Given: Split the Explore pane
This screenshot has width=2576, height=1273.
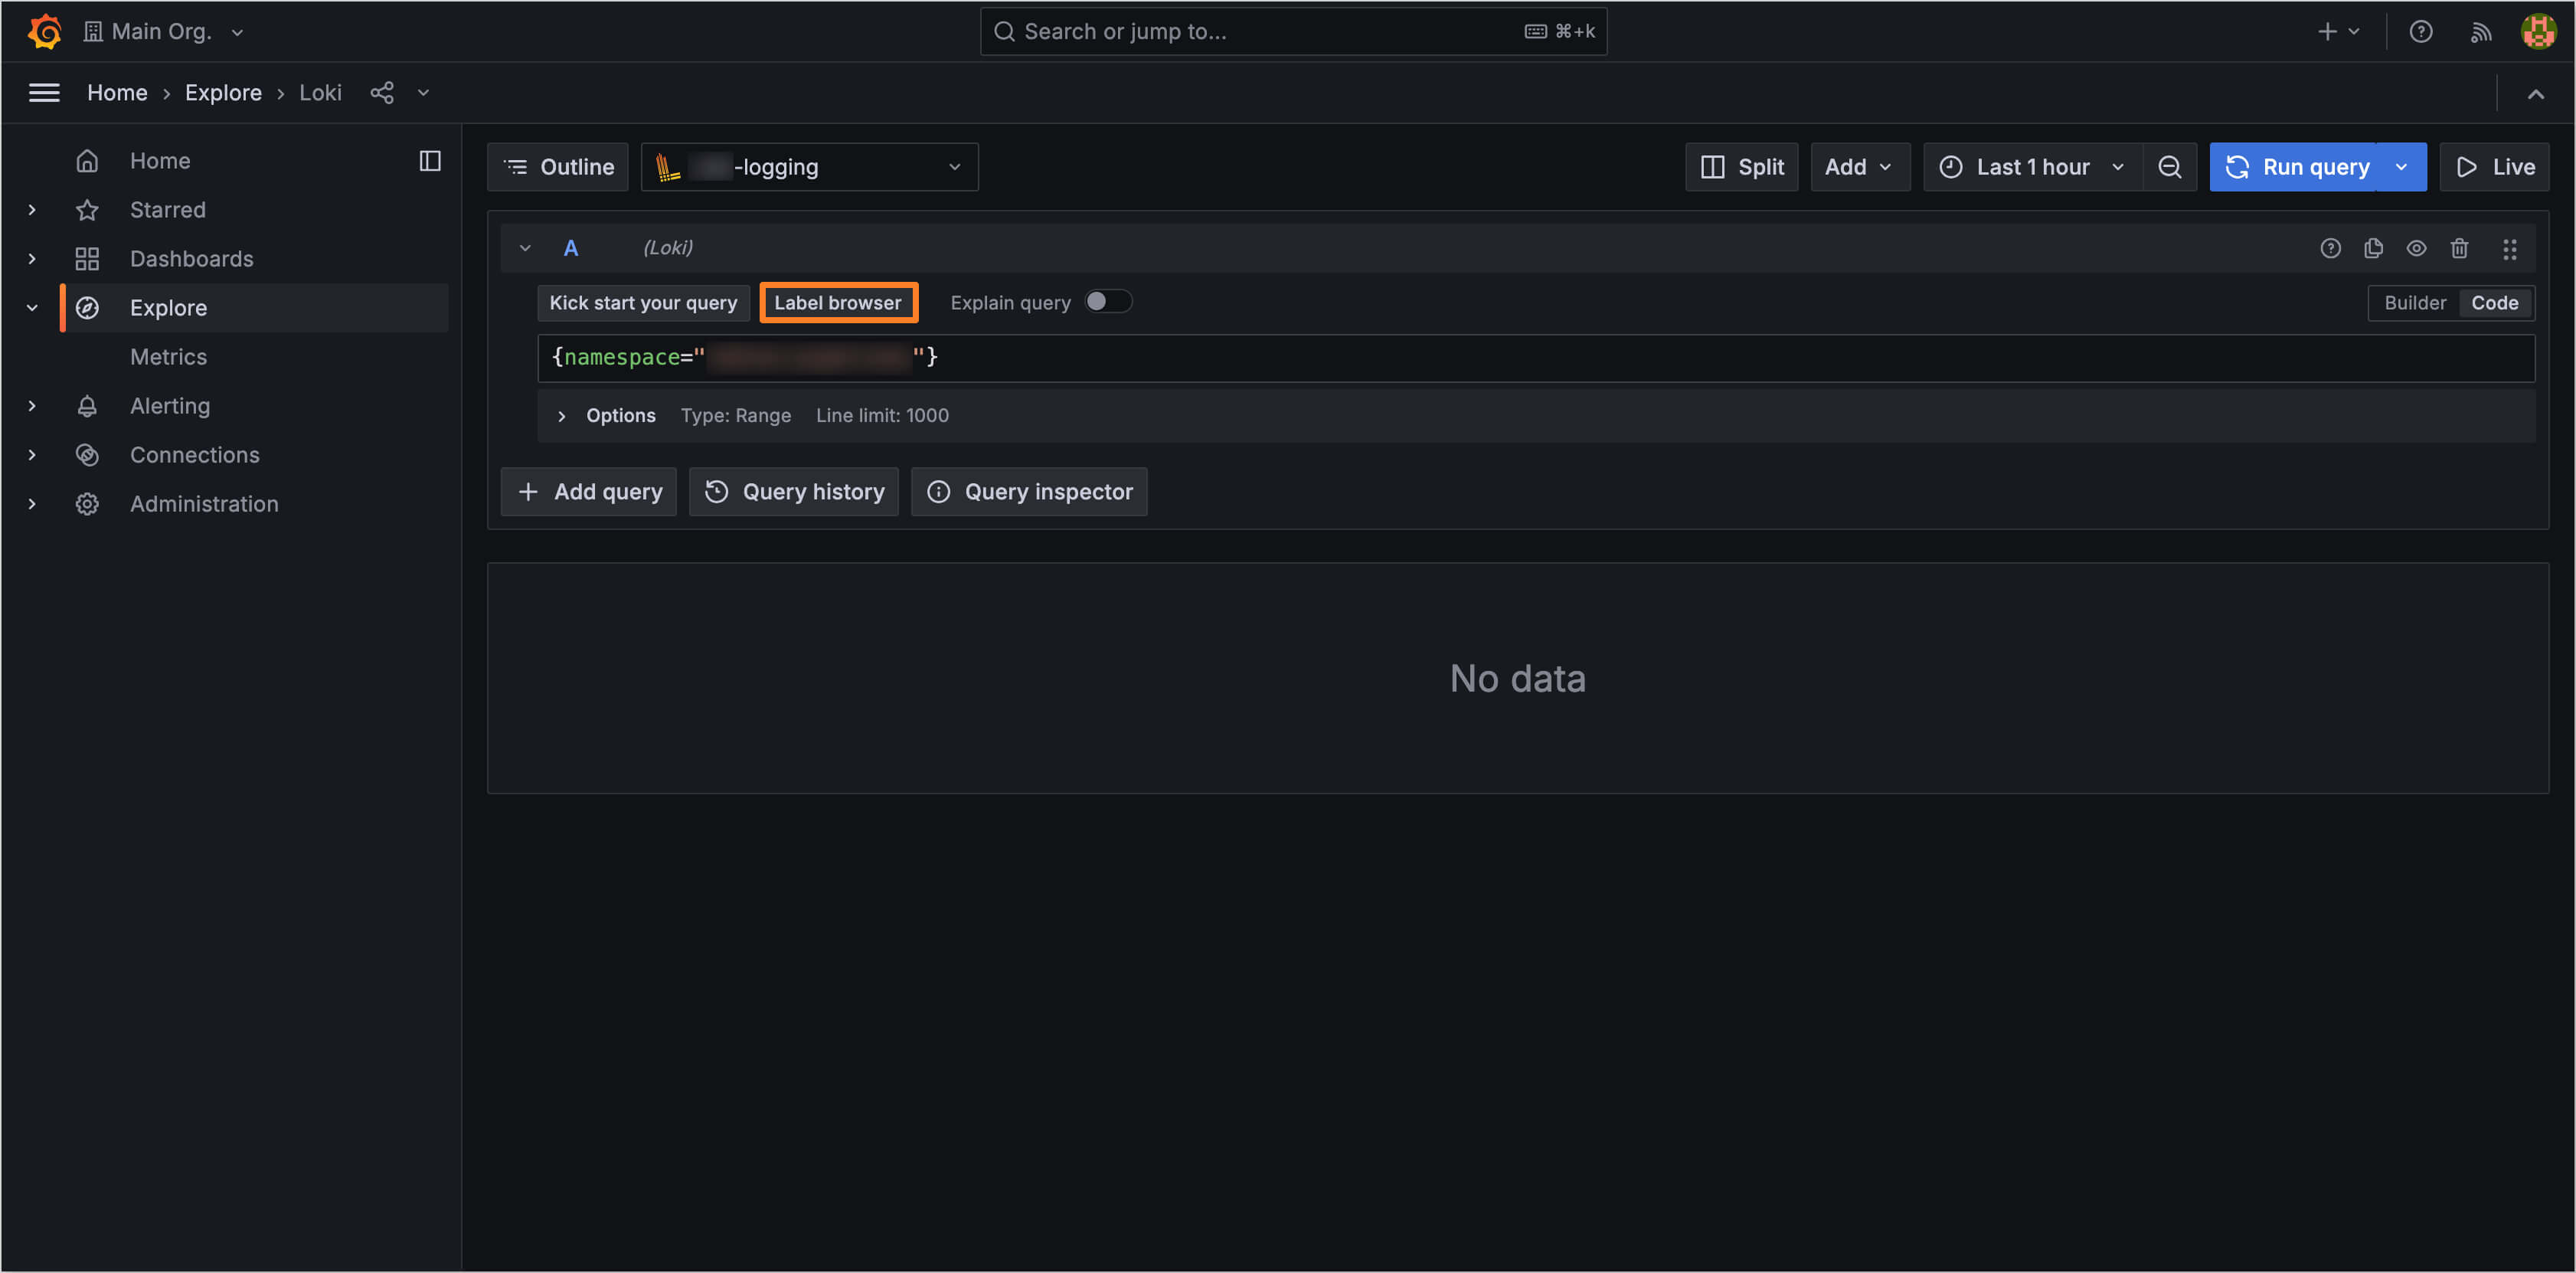Looking at the screenshot, I should tap(1741, 167).
